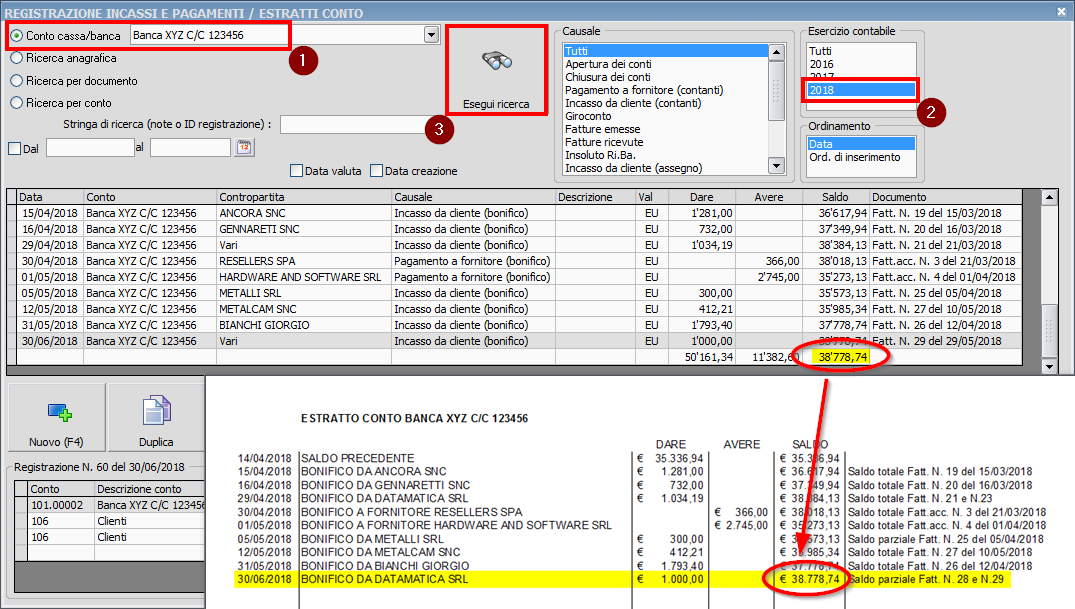The height and width of the screenshot is (609, 1075).
Task: Choose Data ordering option
Action: pyautogui.click(x=861, y=144)
